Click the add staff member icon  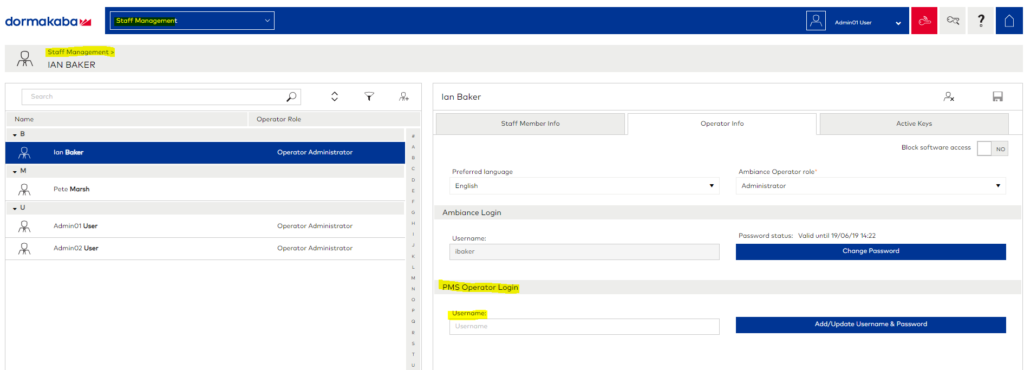(x=404, y=97)
